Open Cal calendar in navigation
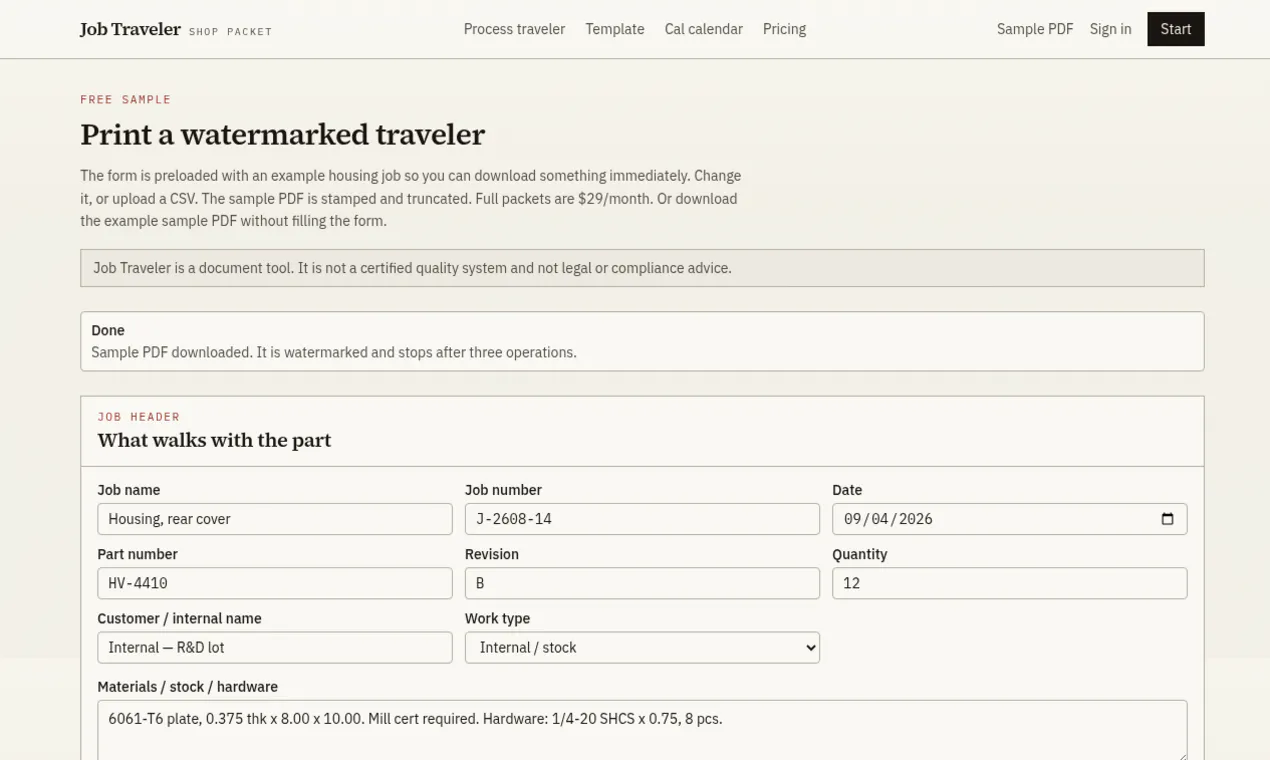This screenshot has width=1270, height=760. (x=704, y=29)
